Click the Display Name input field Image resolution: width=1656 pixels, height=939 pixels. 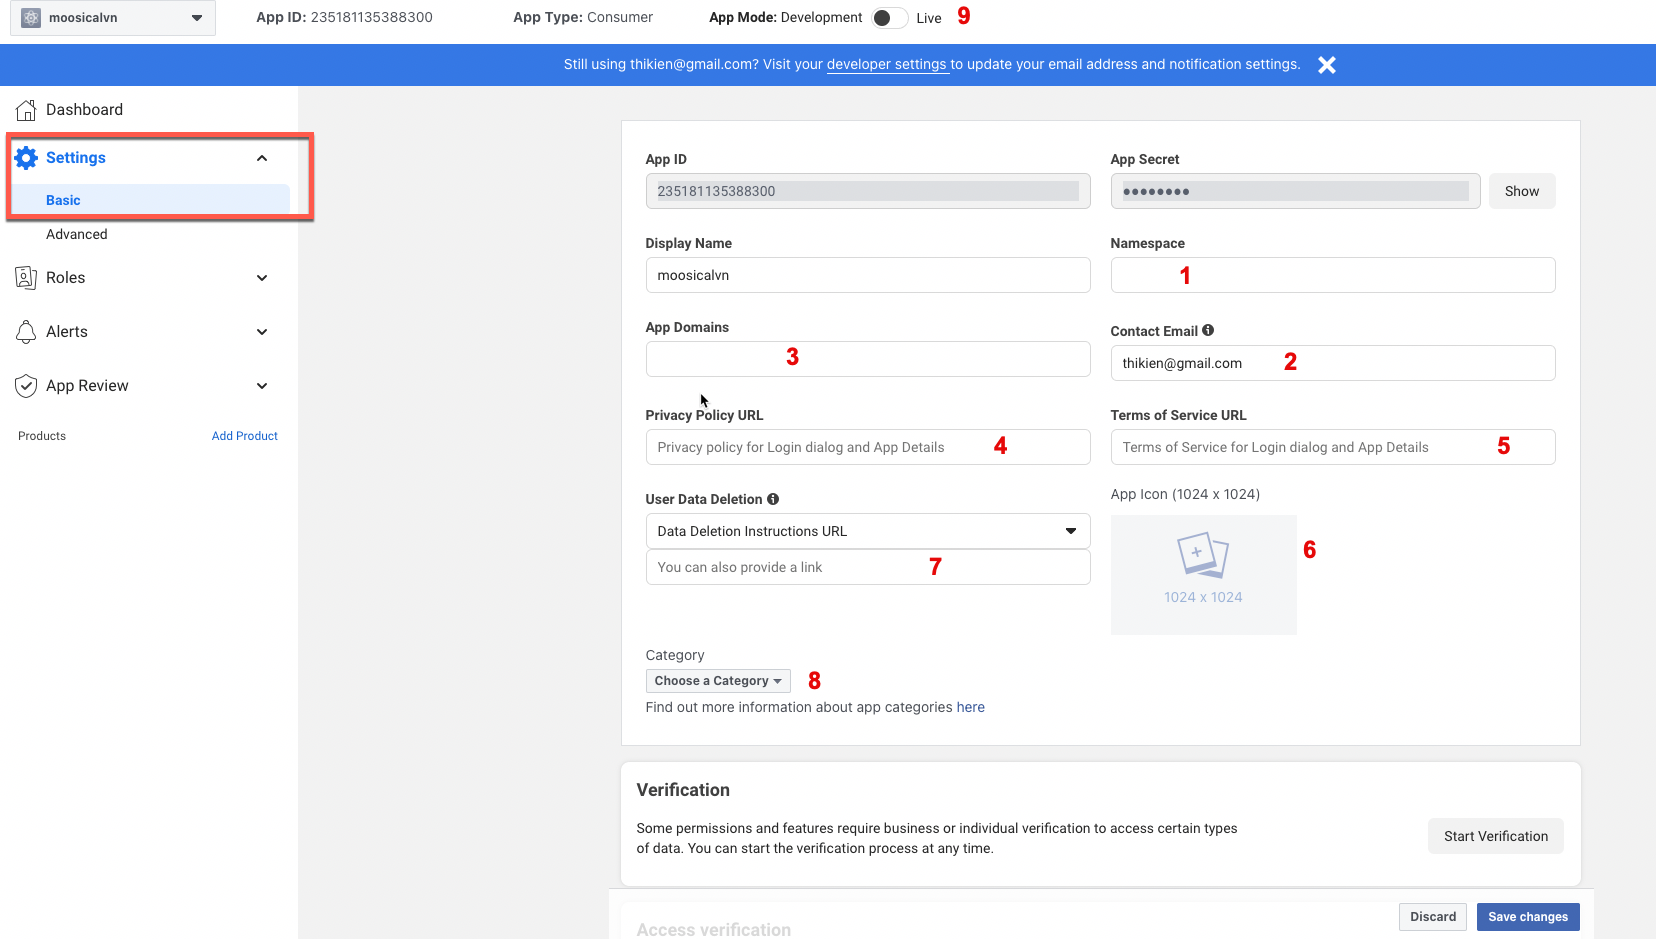[x=868, y=275]
